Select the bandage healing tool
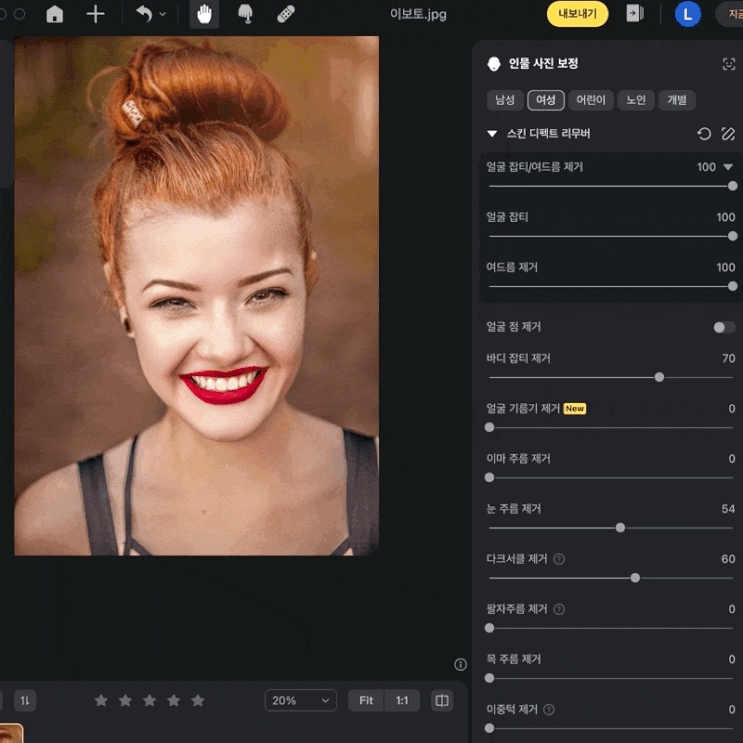Screen dimensions: 743x743 coord(286,14)
